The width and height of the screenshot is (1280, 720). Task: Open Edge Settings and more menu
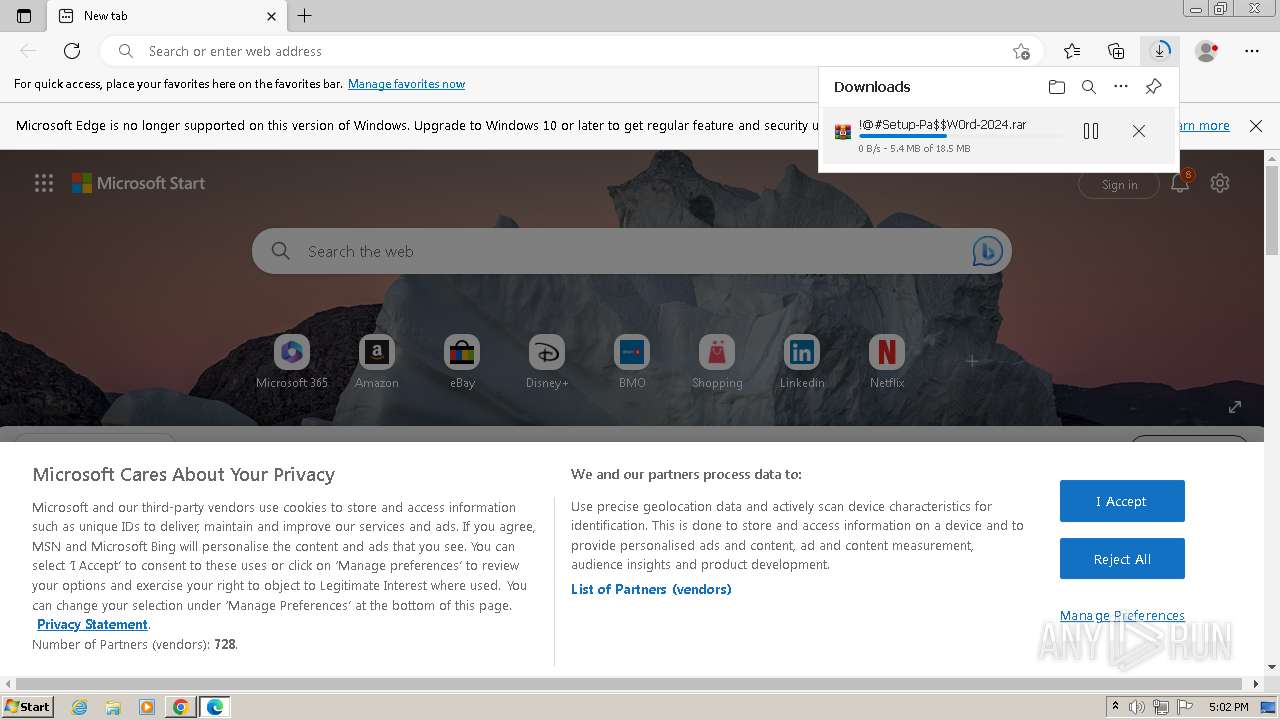(x=1252, y=51)
